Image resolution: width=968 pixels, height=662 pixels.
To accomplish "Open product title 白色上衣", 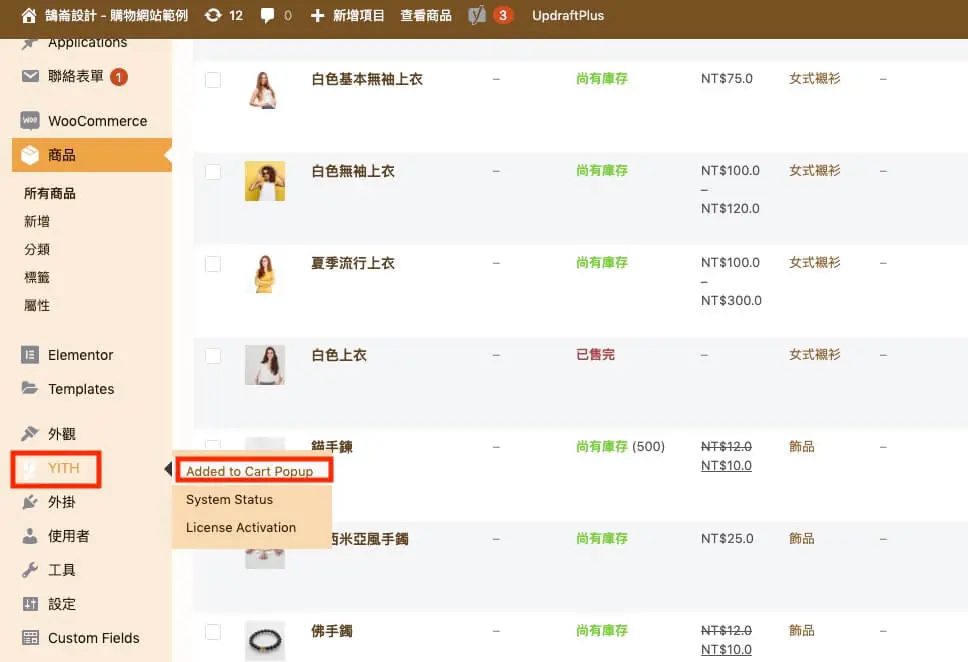I will pyautogui.click(x=339, y=355).
